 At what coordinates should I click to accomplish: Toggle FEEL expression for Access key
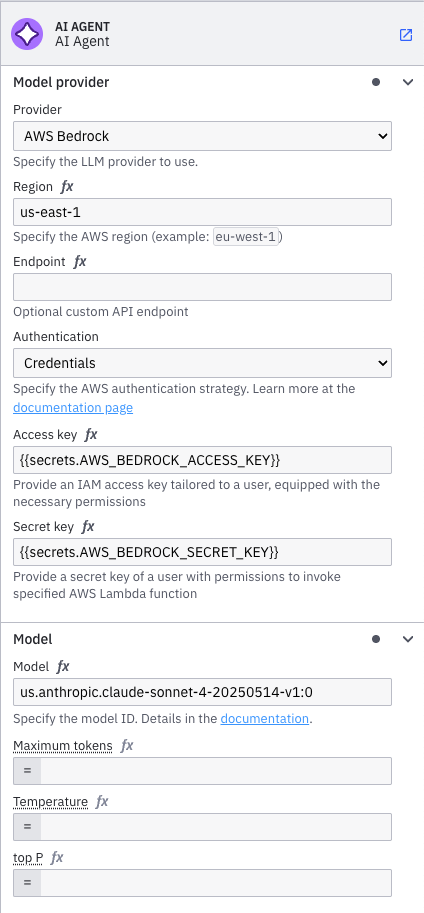(91, 435)
